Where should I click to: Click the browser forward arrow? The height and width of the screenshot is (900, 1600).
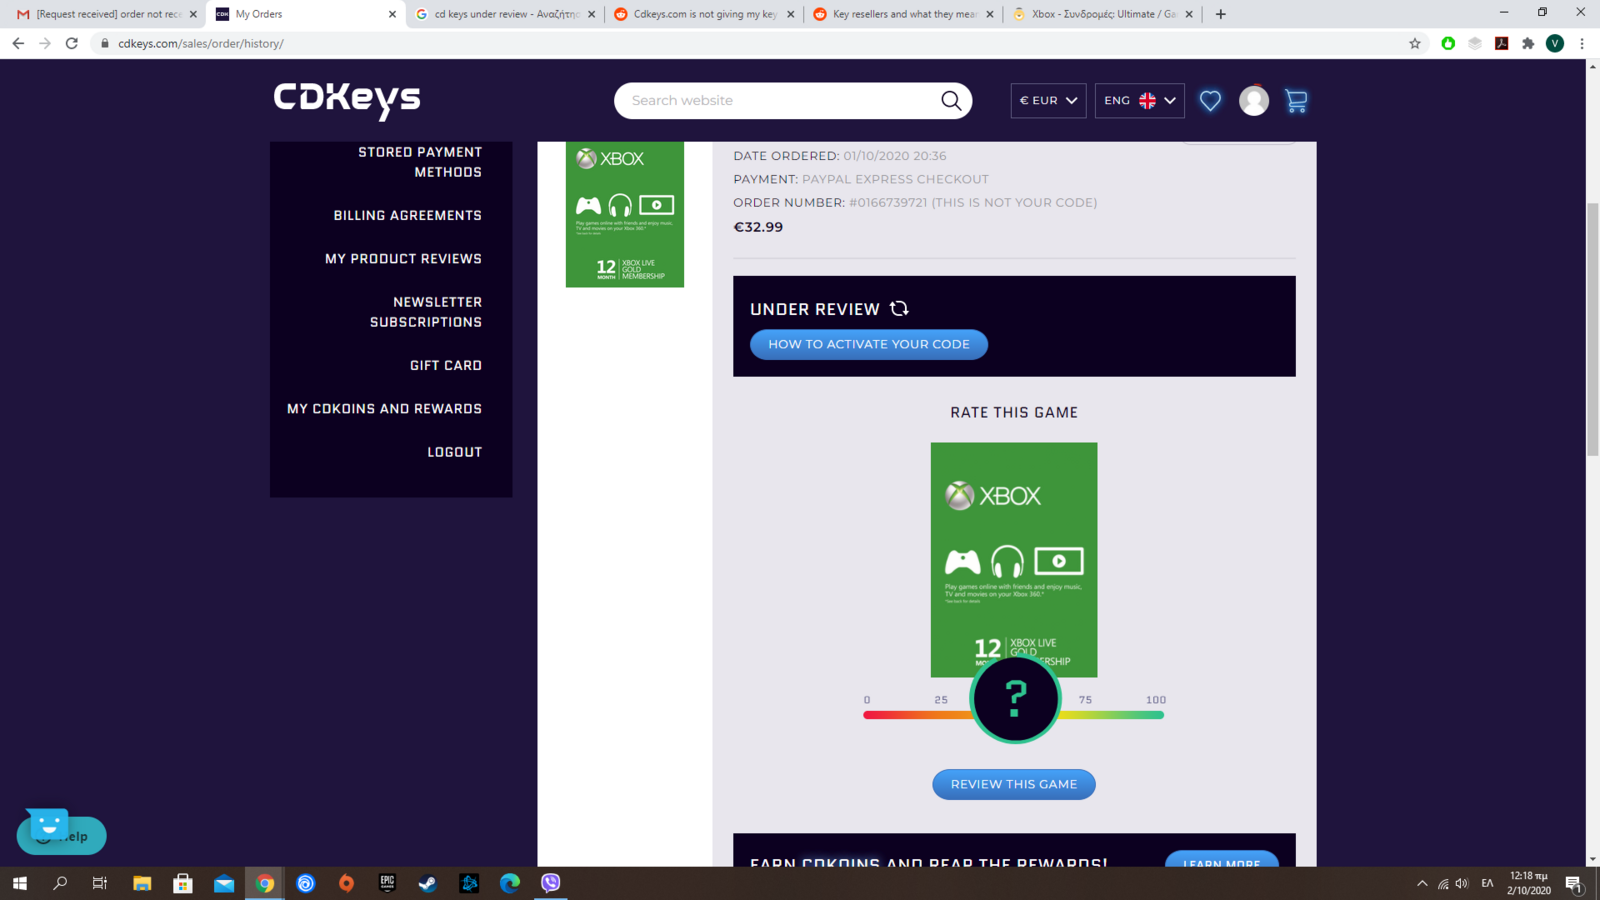[45, 43]
